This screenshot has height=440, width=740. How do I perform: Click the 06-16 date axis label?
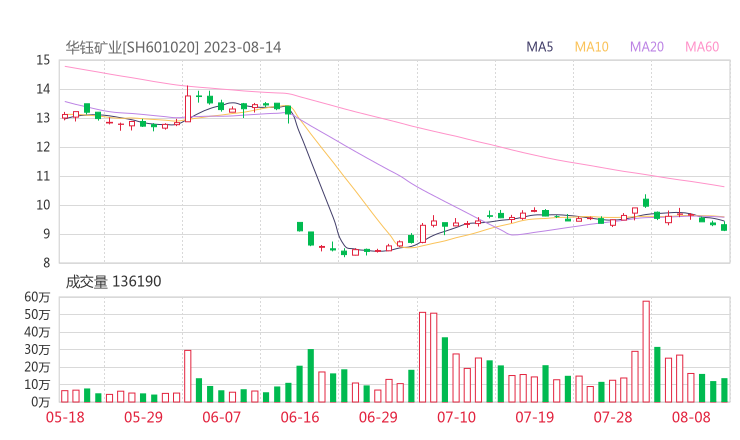pyautogui.click(x=300, y=417)
